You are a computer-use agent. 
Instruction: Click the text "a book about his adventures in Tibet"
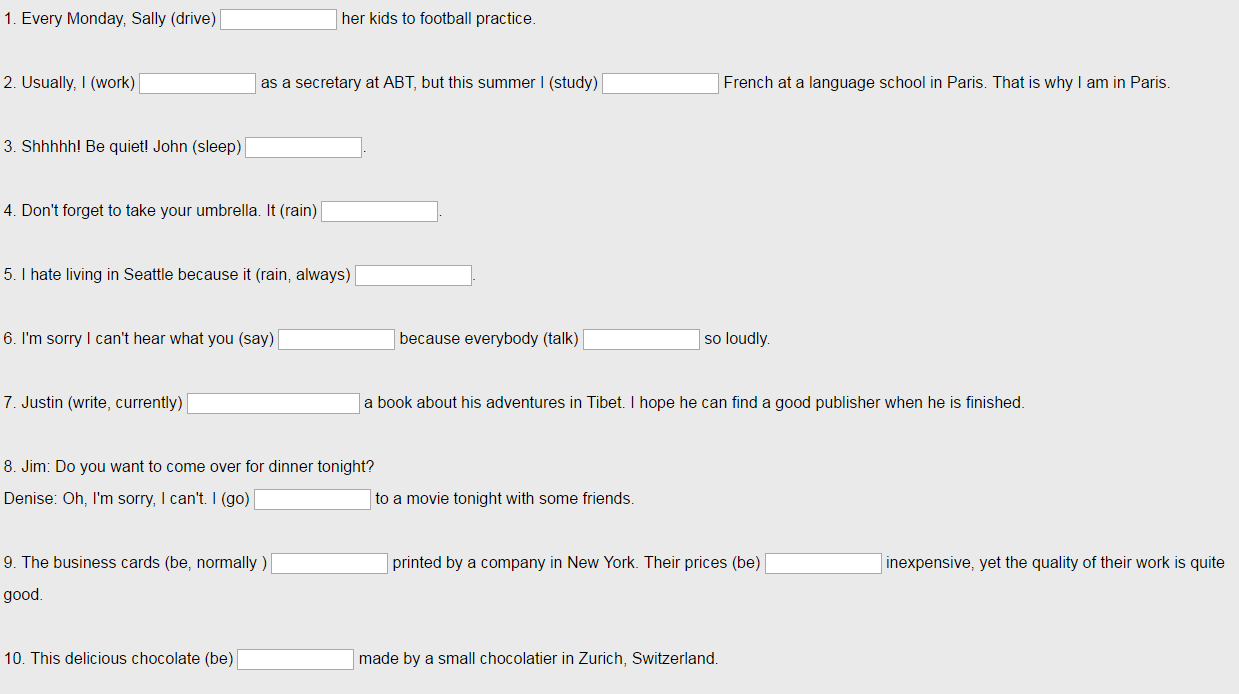pos(494,403)
